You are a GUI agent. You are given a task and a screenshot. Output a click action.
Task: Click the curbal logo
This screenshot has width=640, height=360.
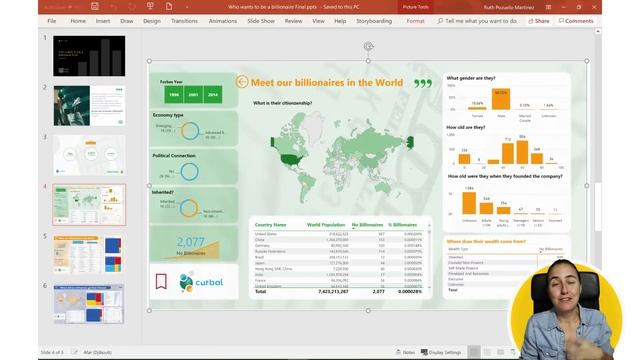coord(201,282)
